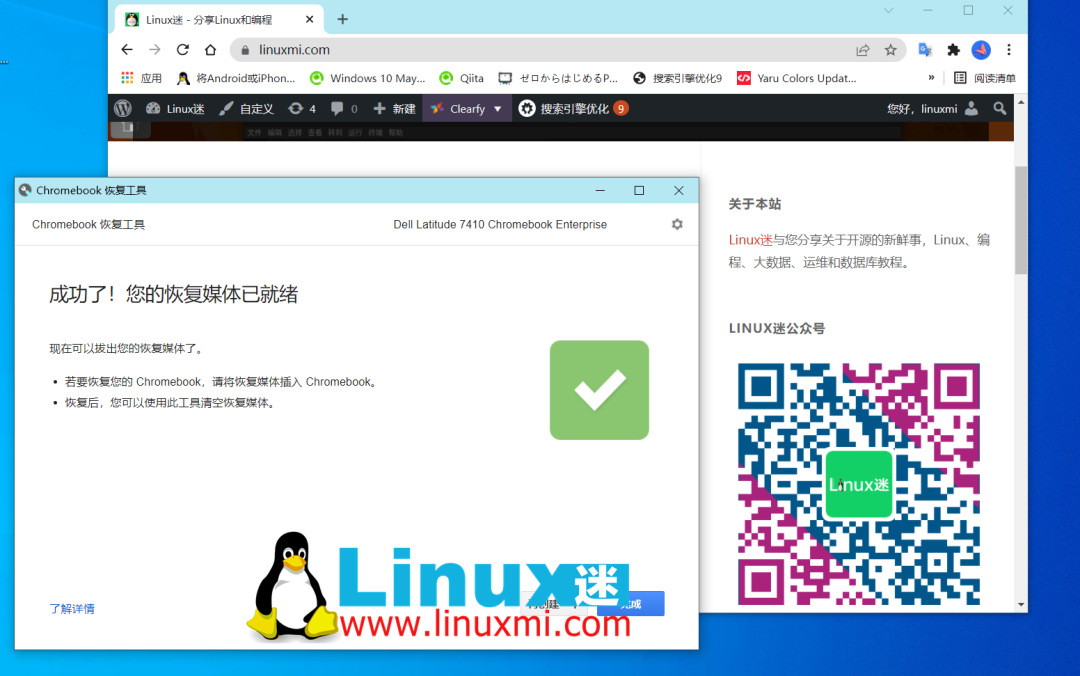1080x676 pixels.
Task: Open the apps (应用) bookmark shortcut
Action: click(x=141, y=78)
